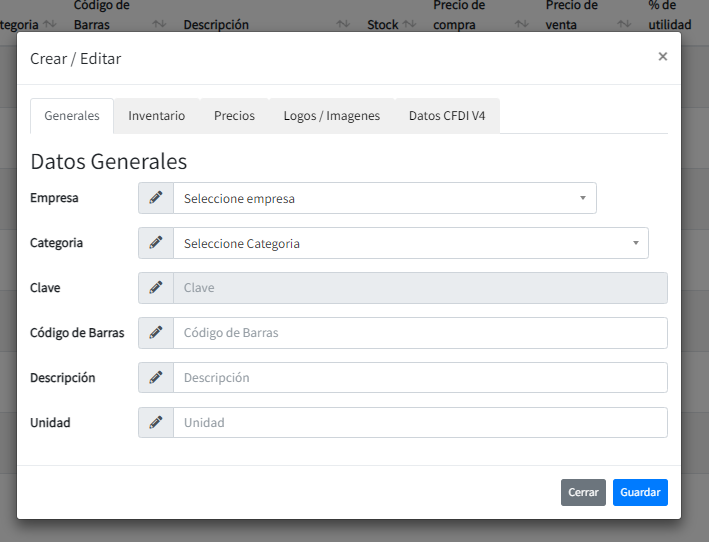
Task: Click into the Descripción text field
Action: [x=420, y=378]
